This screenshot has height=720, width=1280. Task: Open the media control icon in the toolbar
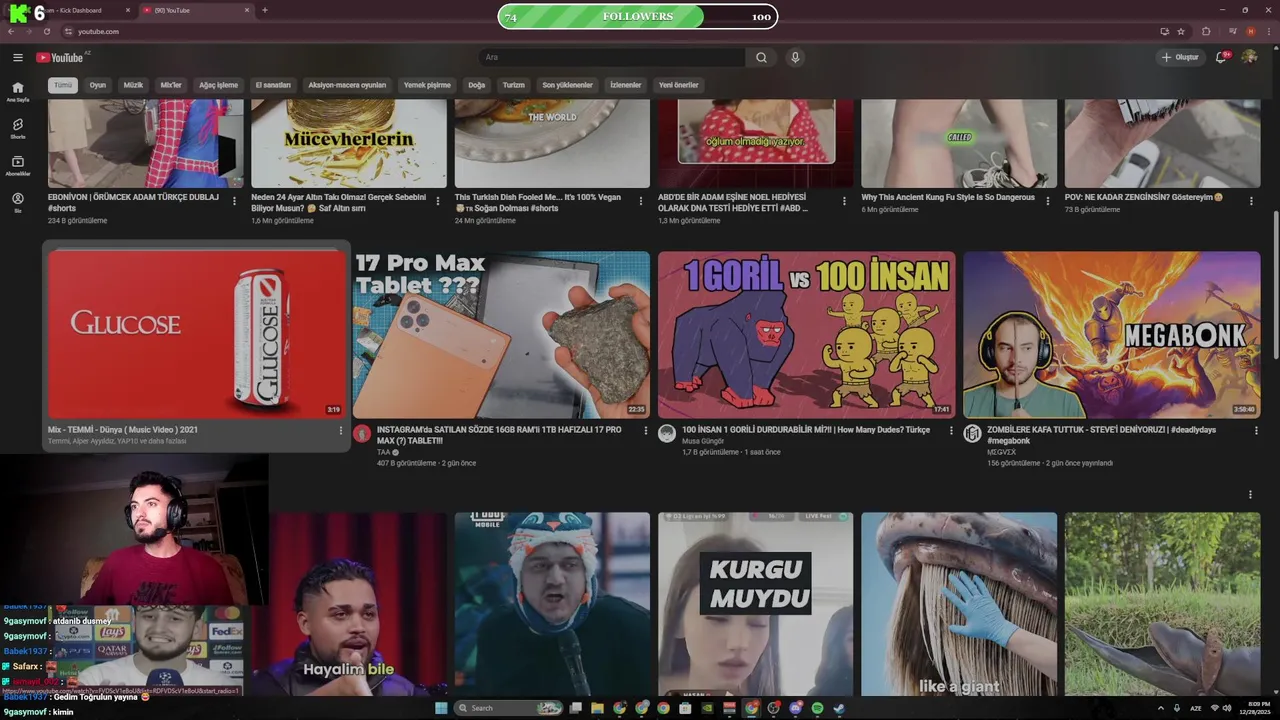pos(1233,31)
